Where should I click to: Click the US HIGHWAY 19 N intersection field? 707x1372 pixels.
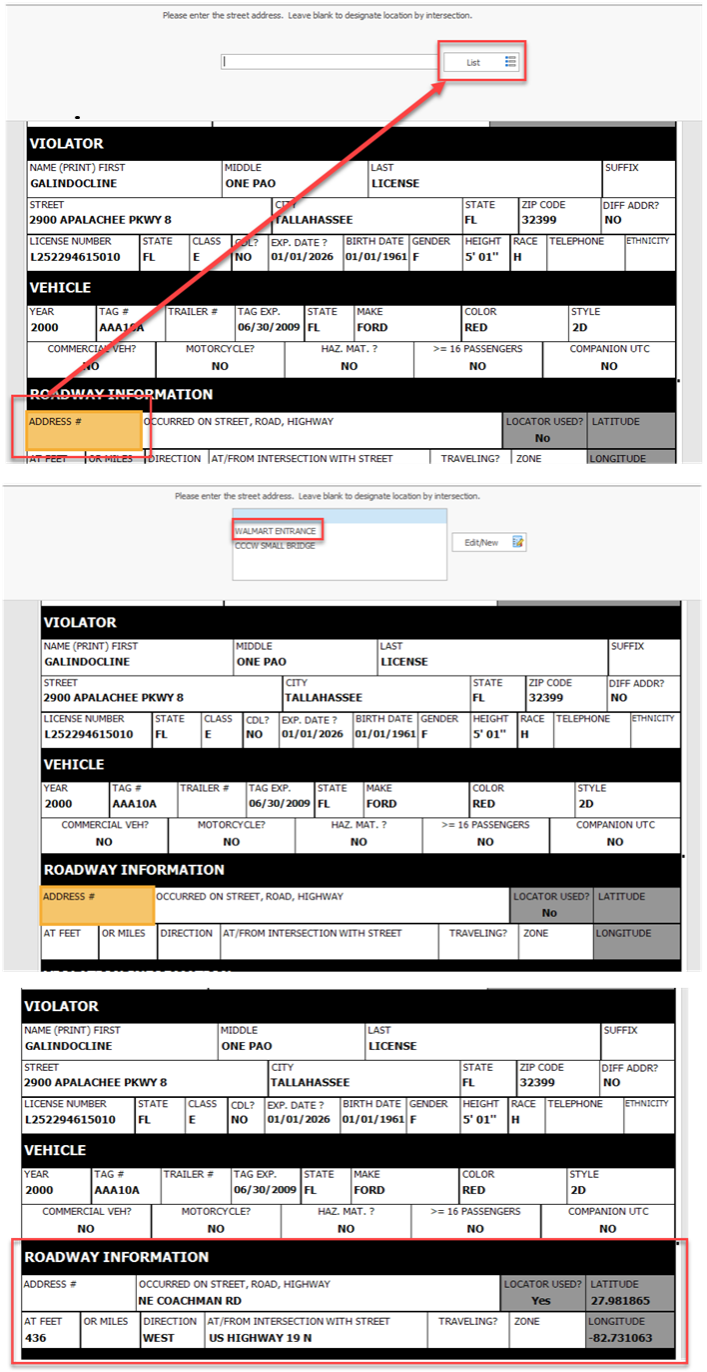point(314,1329)
